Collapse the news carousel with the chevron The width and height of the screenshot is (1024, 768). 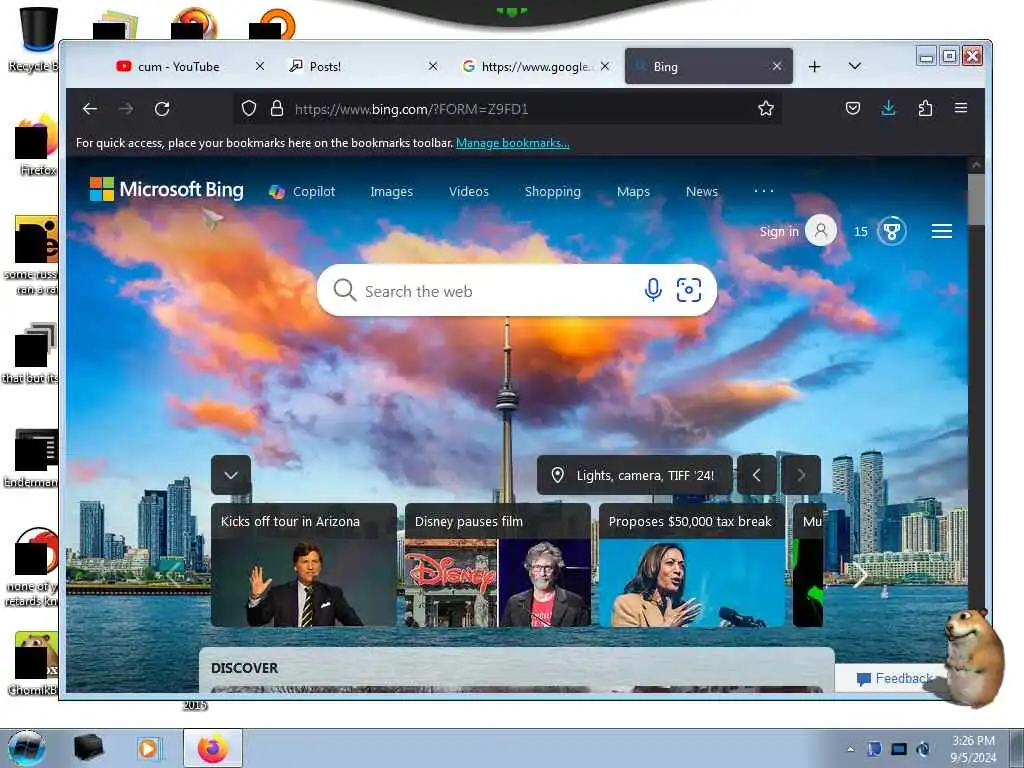click(x=231, y=475)
